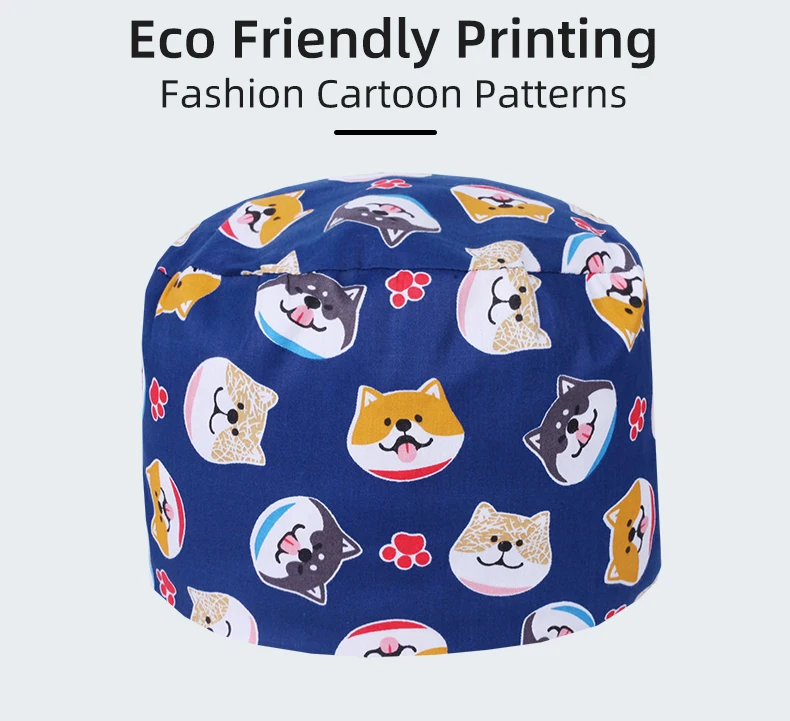Click the red paw print at hat's left edge
The height and width of the screenshot is (721, 790).
tap(159, 399)
